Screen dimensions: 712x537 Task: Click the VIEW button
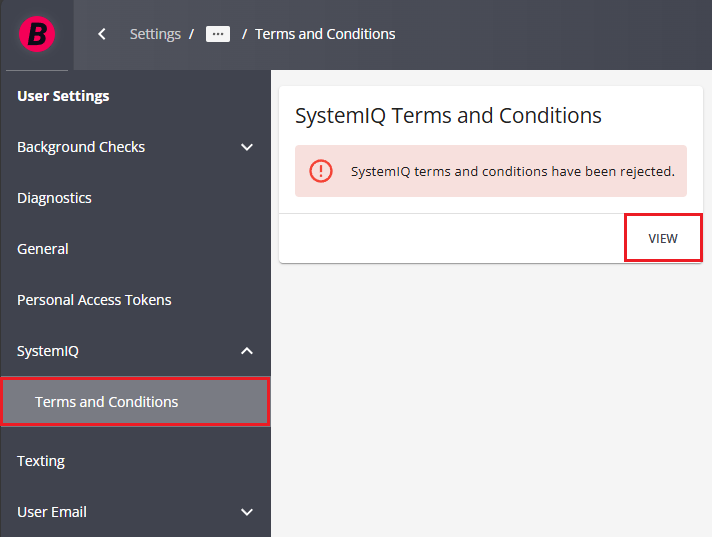(x=663, y=239)
